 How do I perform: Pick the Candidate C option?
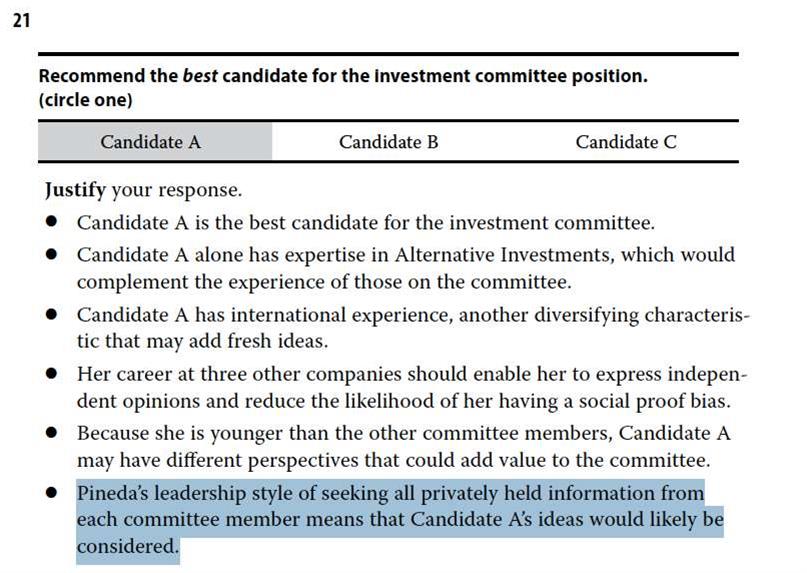tap(625, 142)
